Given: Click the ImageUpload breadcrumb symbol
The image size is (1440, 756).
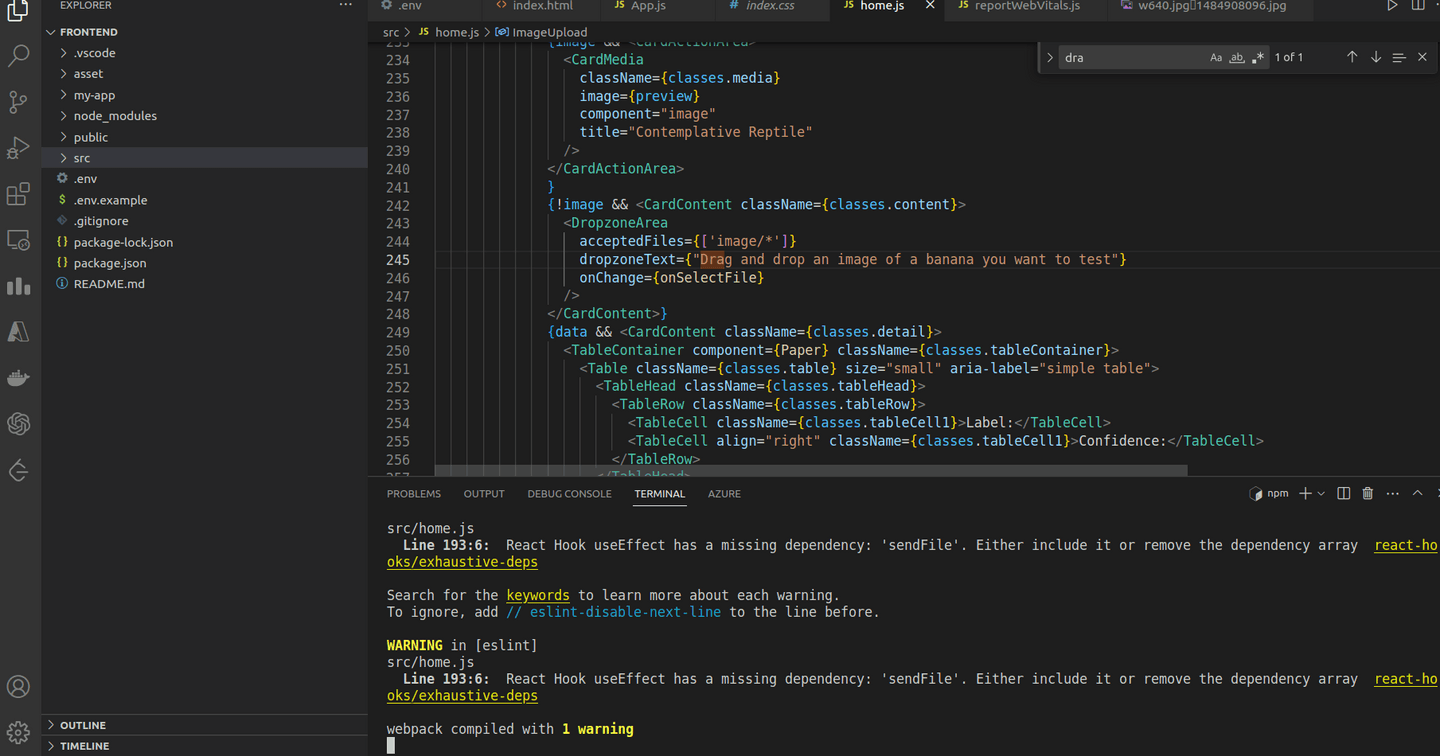Looking at the screenshot, I should [549, 32].
